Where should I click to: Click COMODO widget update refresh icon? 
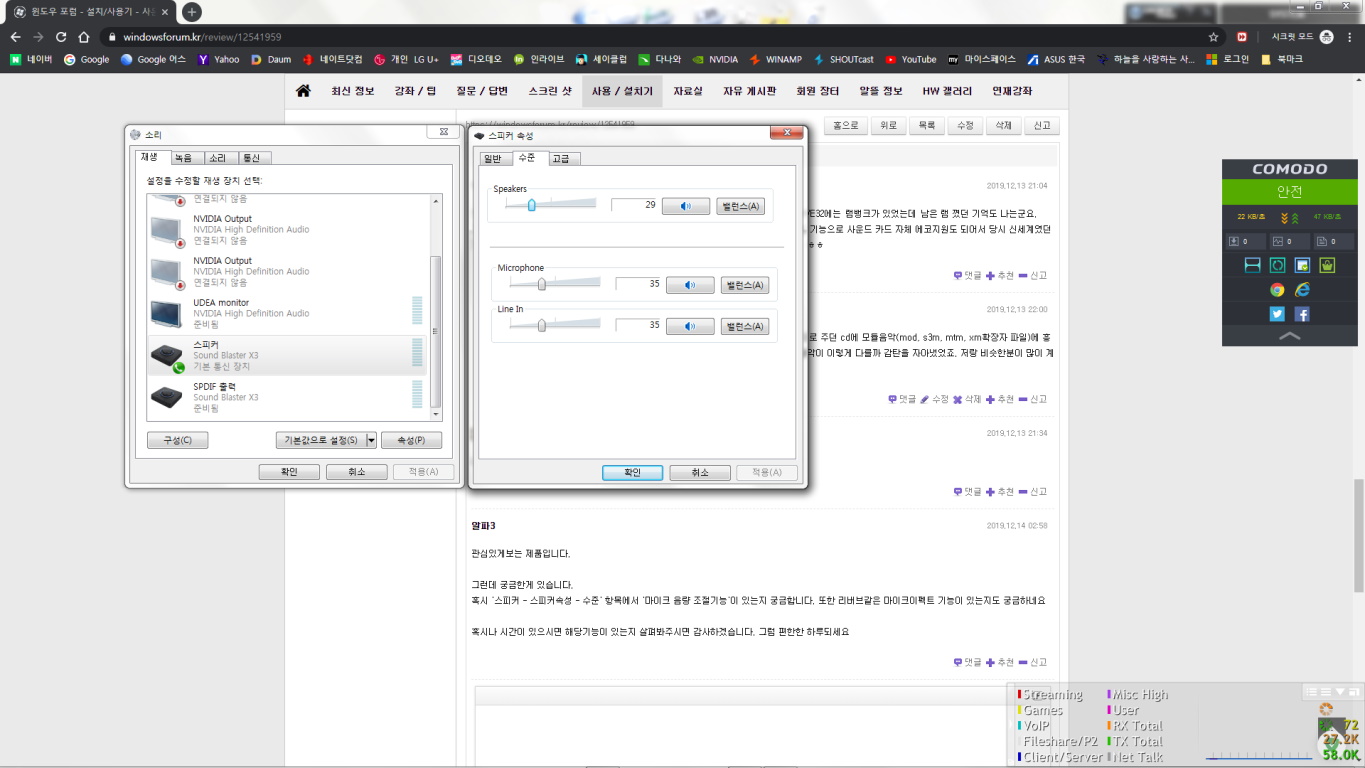coord(1277,265)
